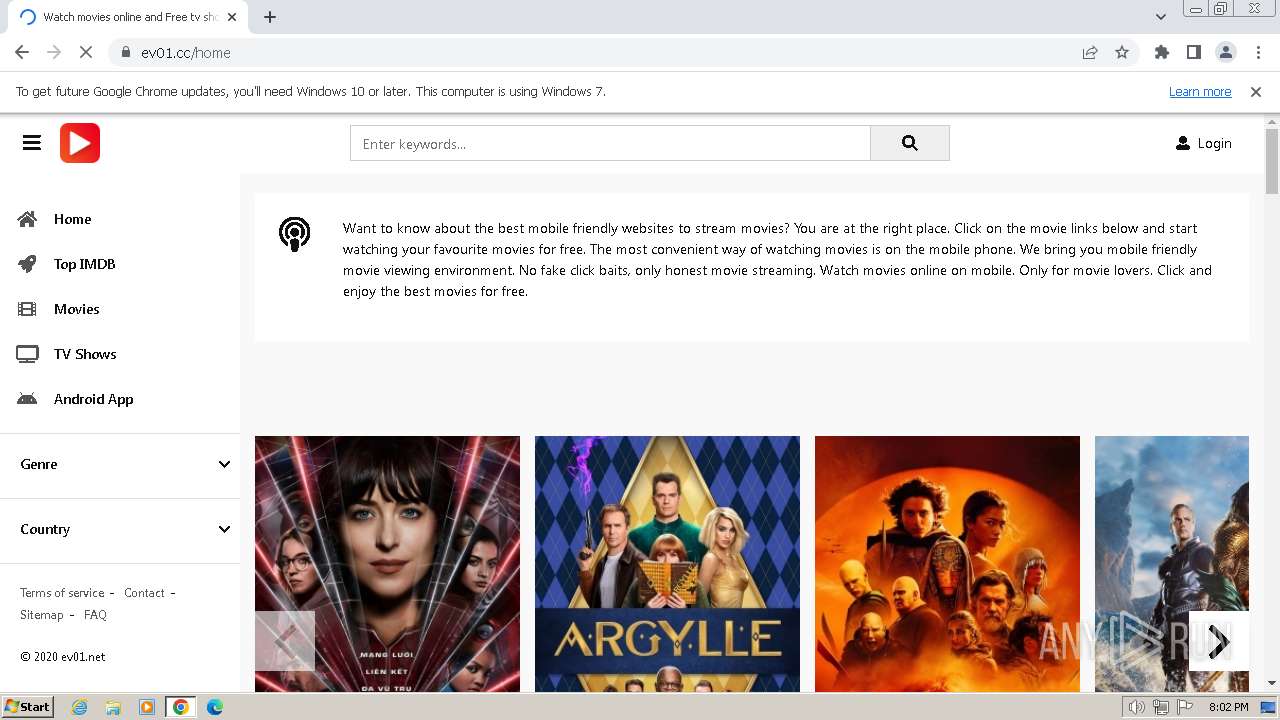Go back with browser back arrow
Viewport: 1280px width, 720px height.
tap(22, 53)
